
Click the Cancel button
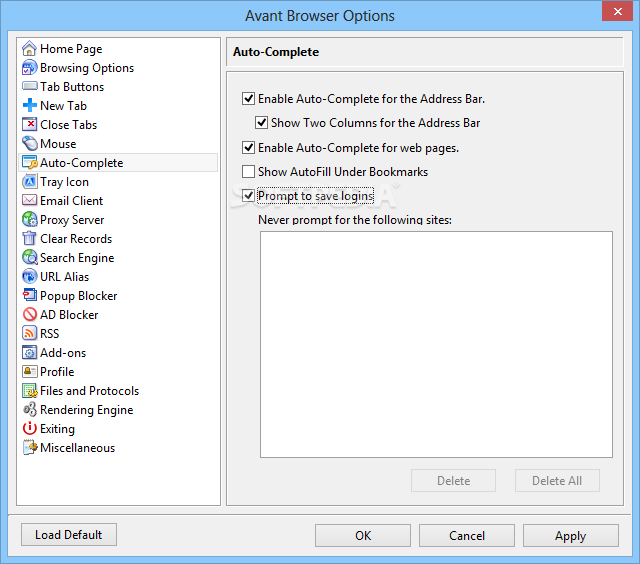467,535
